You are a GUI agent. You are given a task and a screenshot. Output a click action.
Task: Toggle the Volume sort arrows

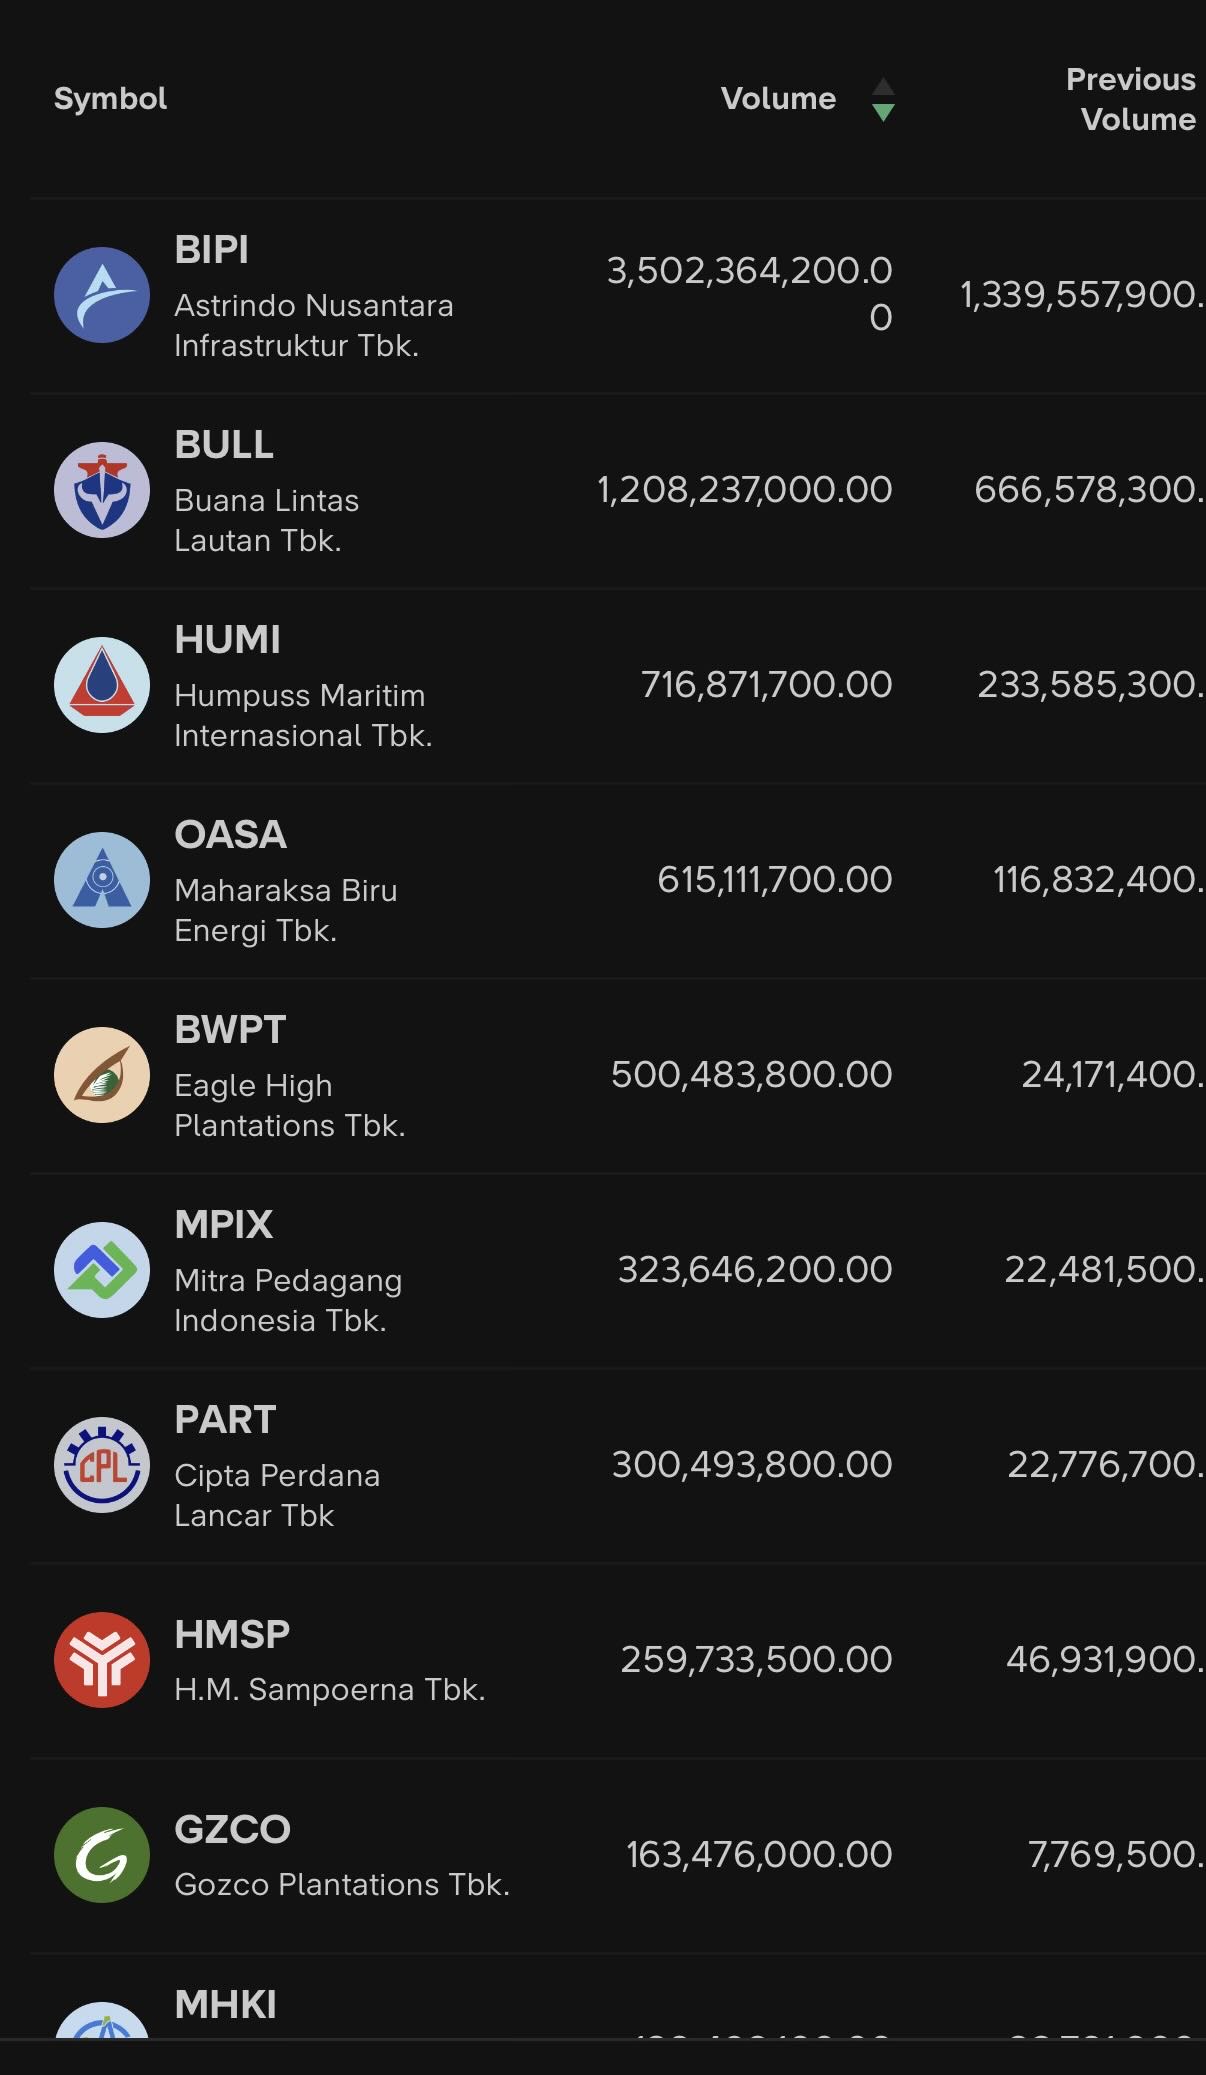tap(883, 99)
